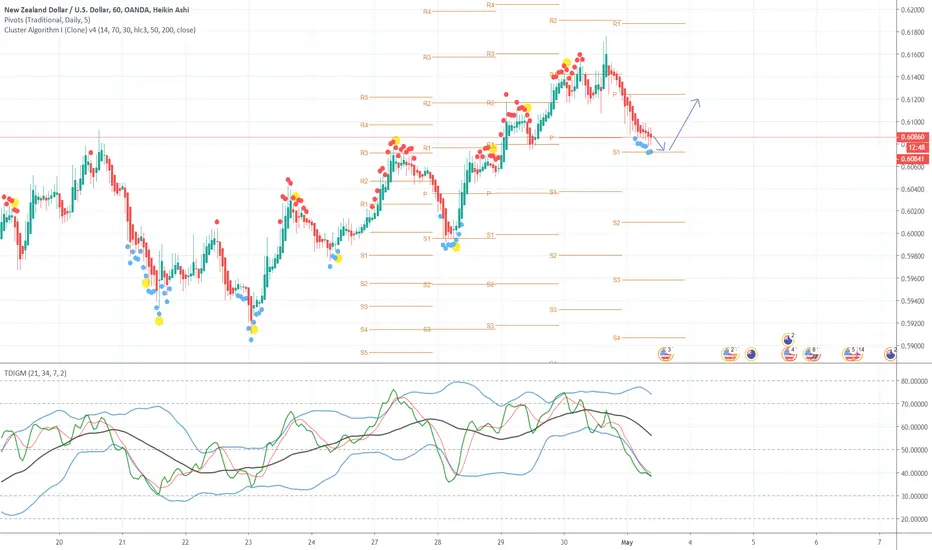Click the US event icon marked 4
Screen dimensions: 932x550
(x=789, y=354)
